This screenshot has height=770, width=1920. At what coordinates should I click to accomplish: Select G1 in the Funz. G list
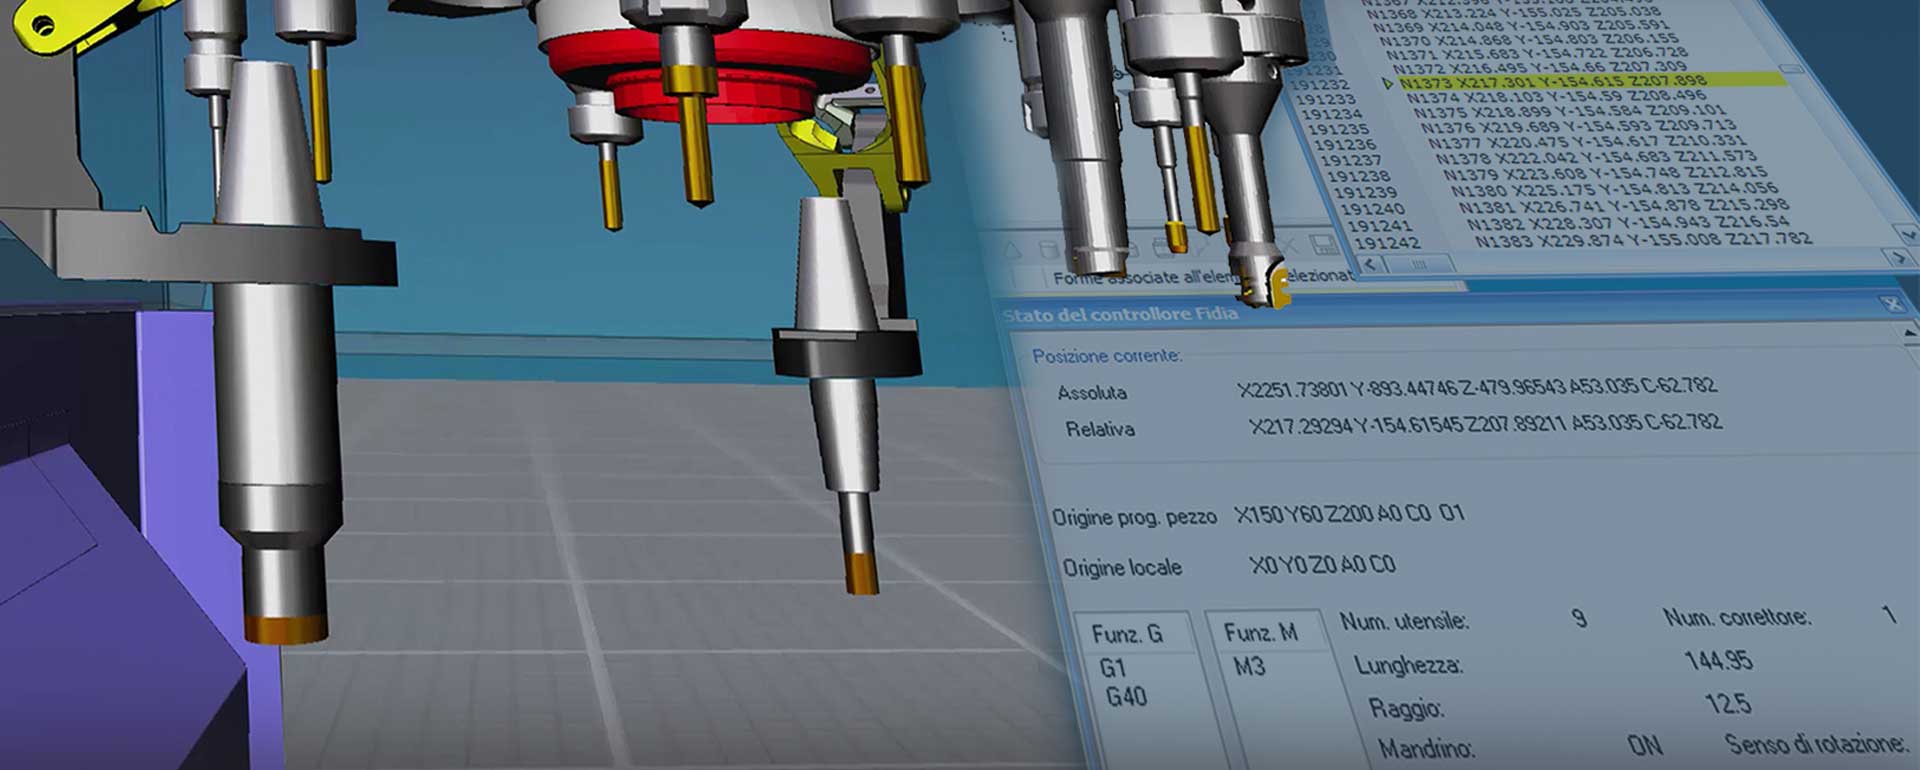coord(1113,668)
